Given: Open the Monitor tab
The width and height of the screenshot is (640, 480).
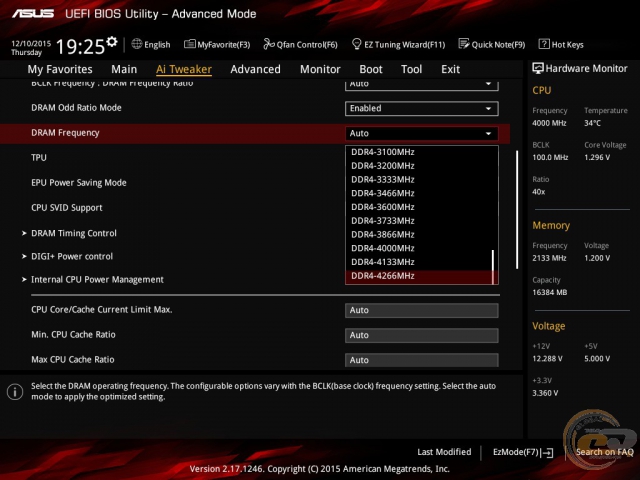Looking at the screenshot, I should pyautogui.click(x=320, y=69).
